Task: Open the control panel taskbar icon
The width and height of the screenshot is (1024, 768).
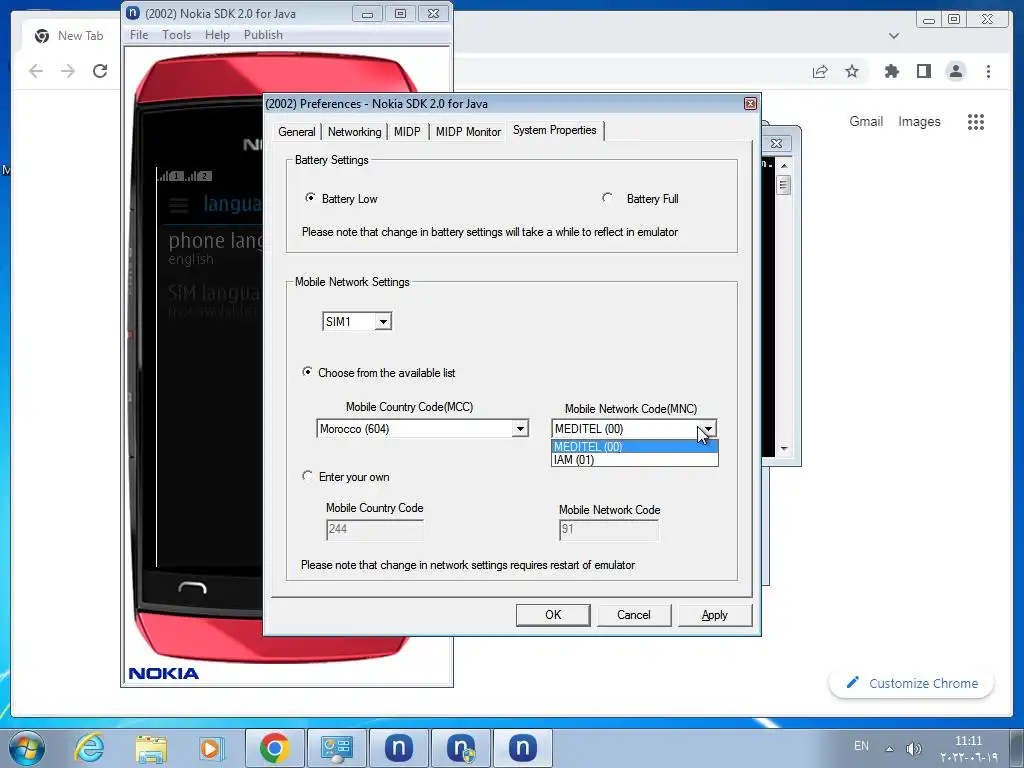Action: [337, 748]
